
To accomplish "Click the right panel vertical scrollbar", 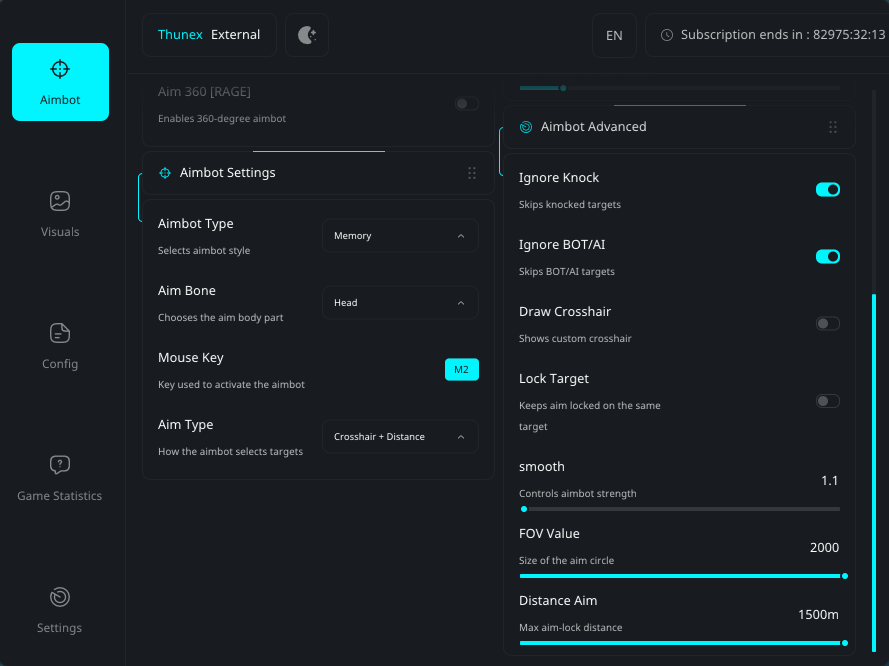I will 874,470.
